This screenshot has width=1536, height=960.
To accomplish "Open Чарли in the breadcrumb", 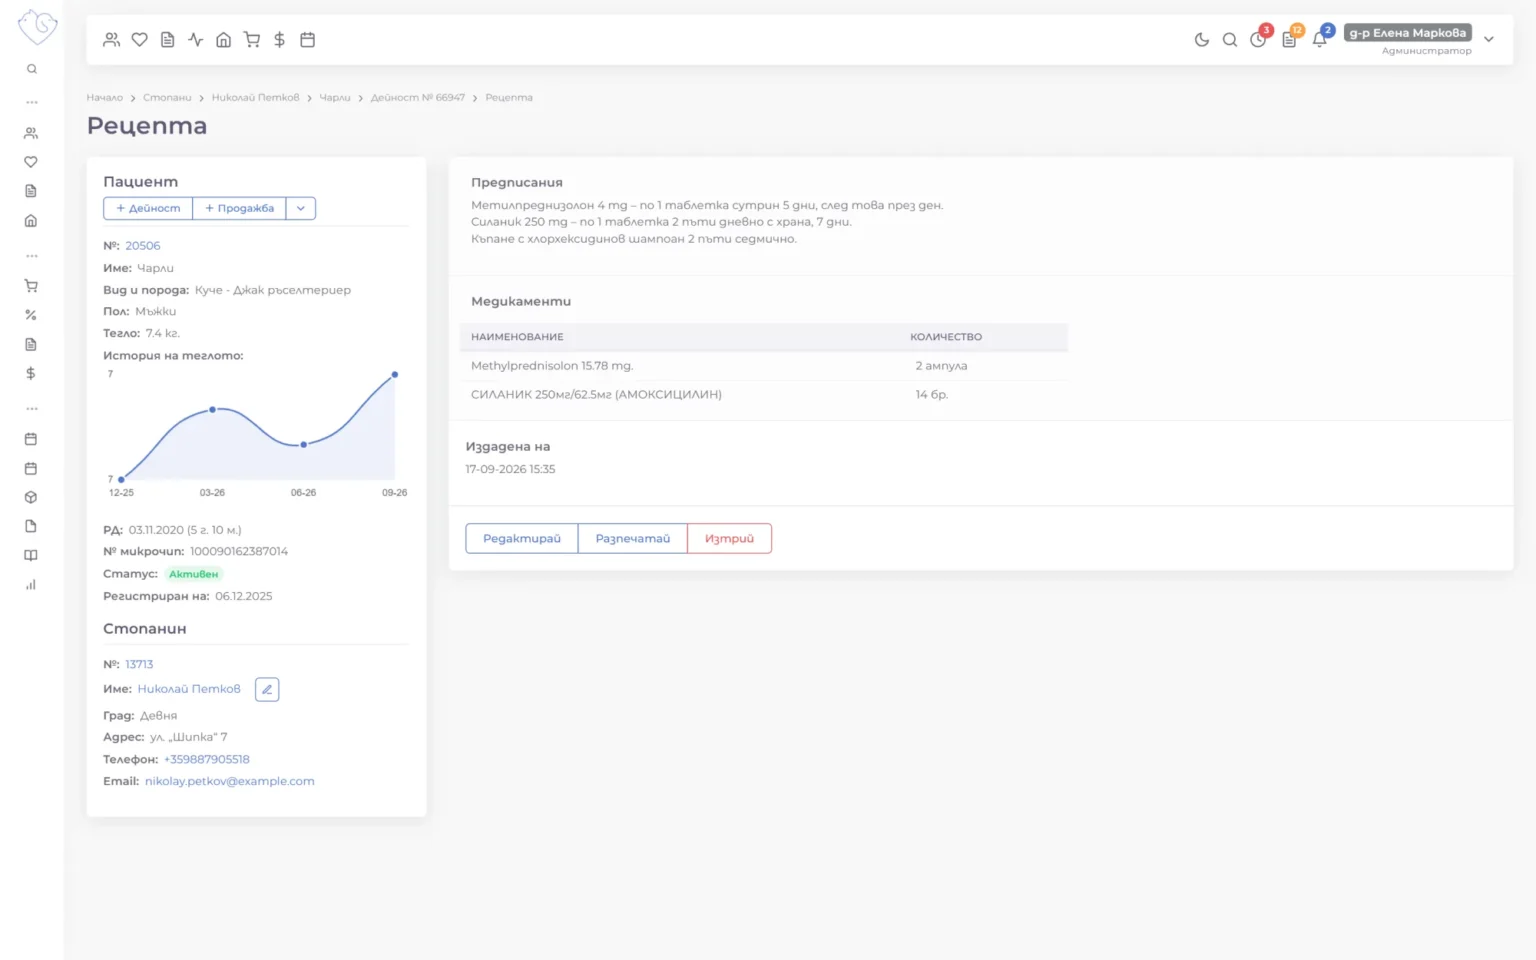I will tap(335, 98).
